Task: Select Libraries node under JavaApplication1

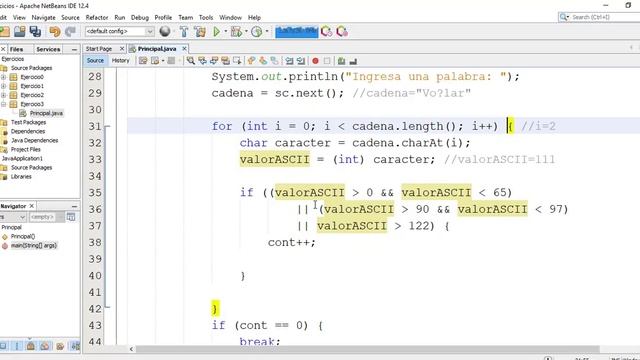Action: (21, 176)
